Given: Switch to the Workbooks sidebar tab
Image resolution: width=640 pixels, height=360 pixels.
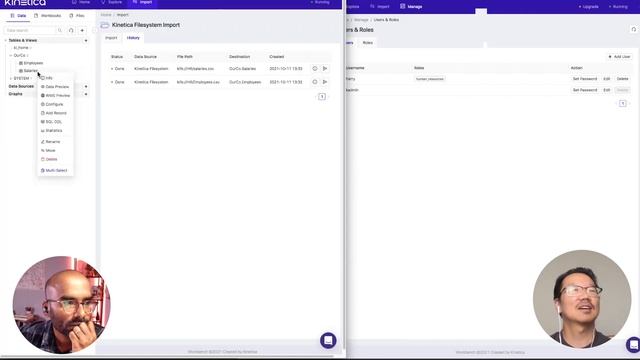Looking at the screenshot, I should tap(48, 16).
